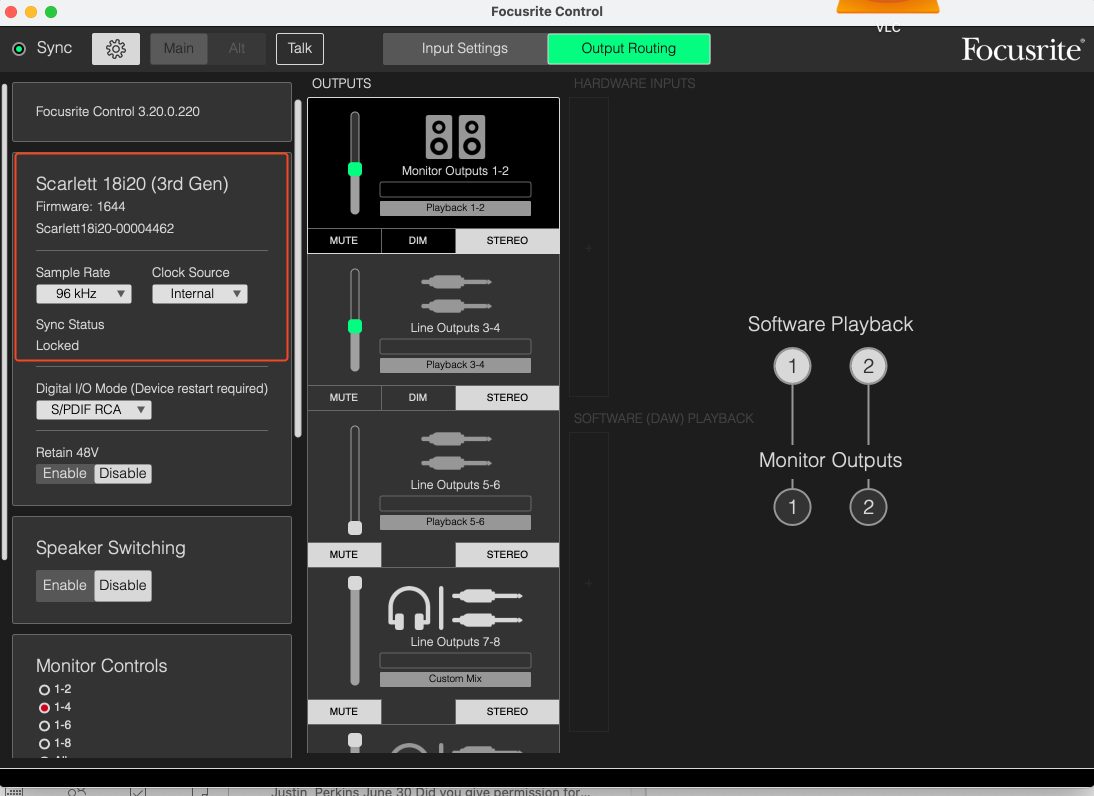
Task: Click the settings panel vertical scrollbar
Action: pyautogui.click(x=298, y=269)
